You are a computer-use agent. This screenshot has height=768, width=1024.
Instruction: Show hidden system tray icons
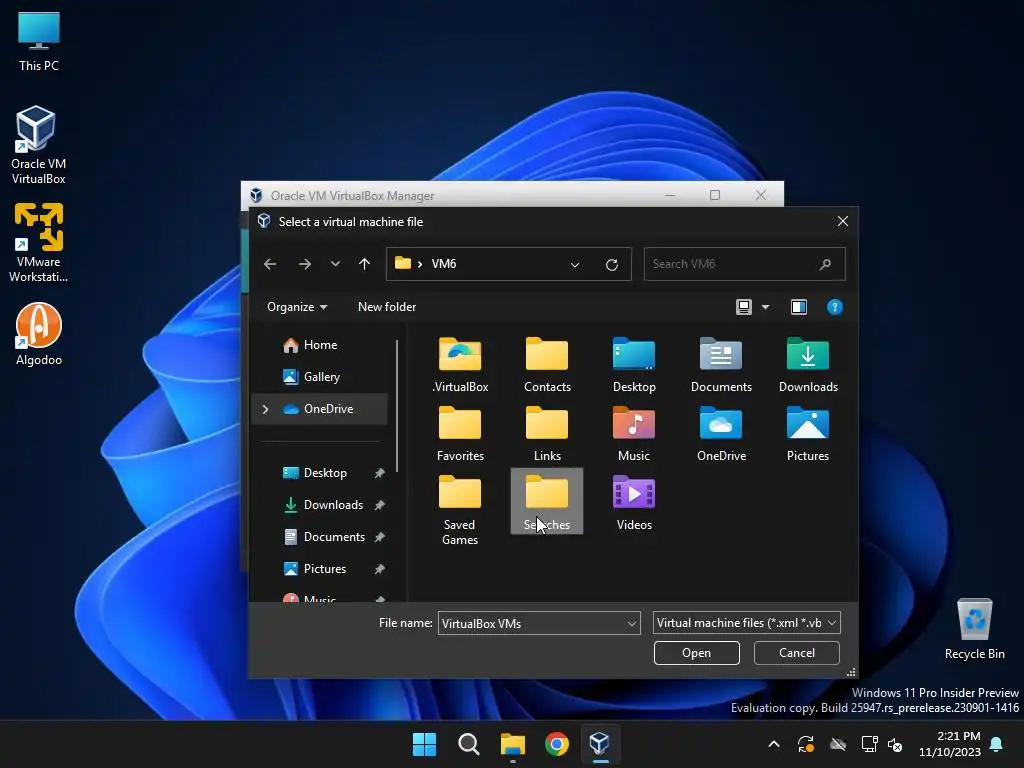pyautogui.click(x=774, y=744)
